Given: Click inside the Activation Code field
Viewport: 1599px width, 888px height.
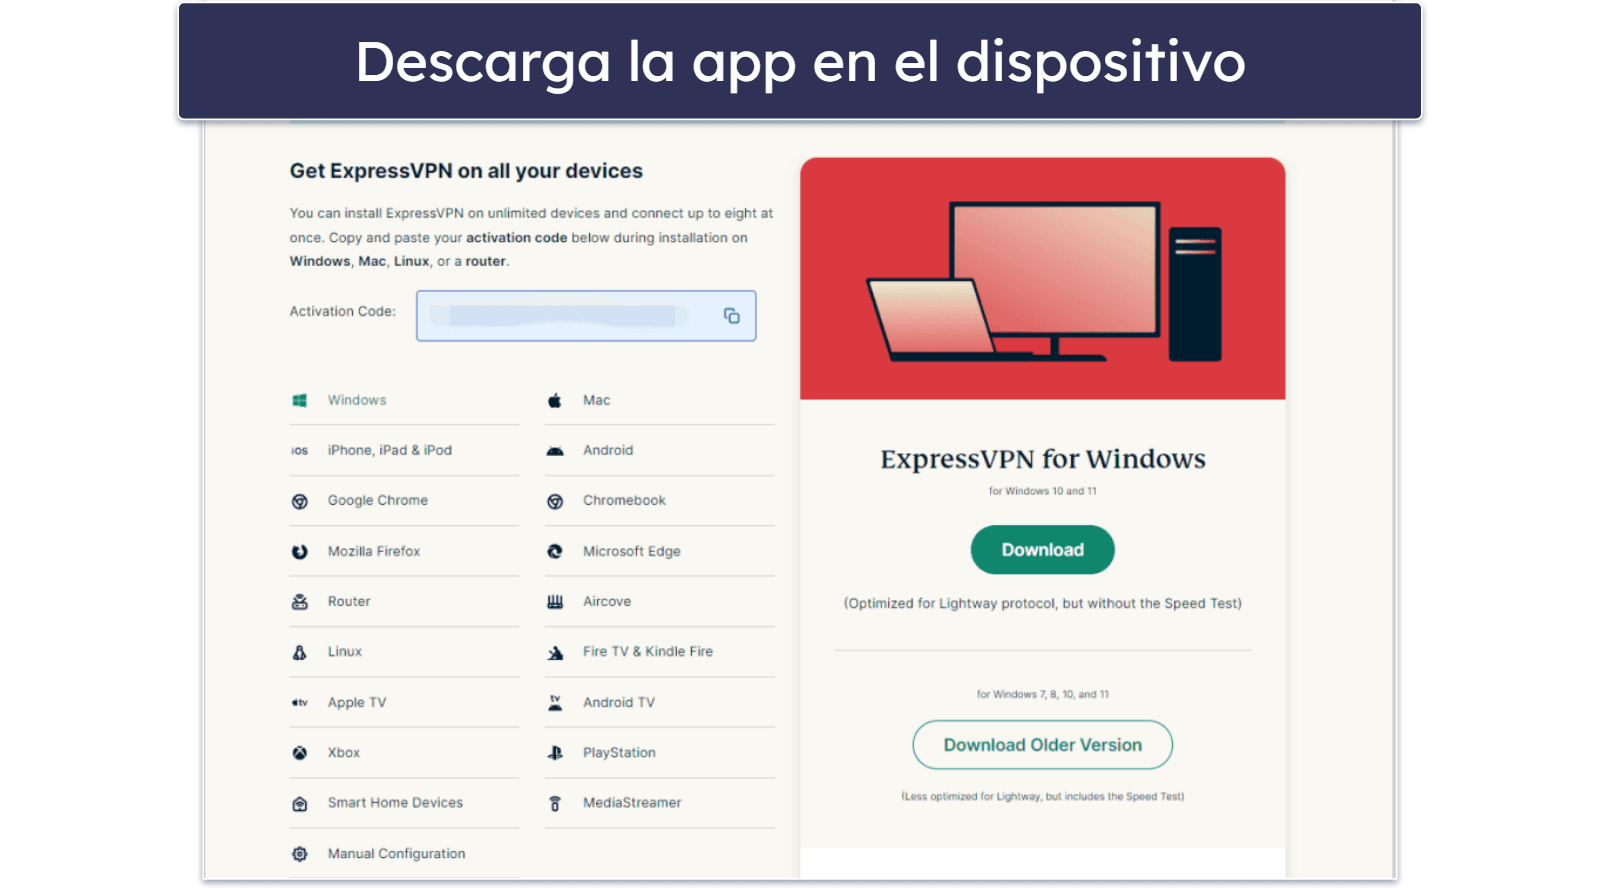Looking at the screenshot, I should pyautogui.click(x=586, y=316).
